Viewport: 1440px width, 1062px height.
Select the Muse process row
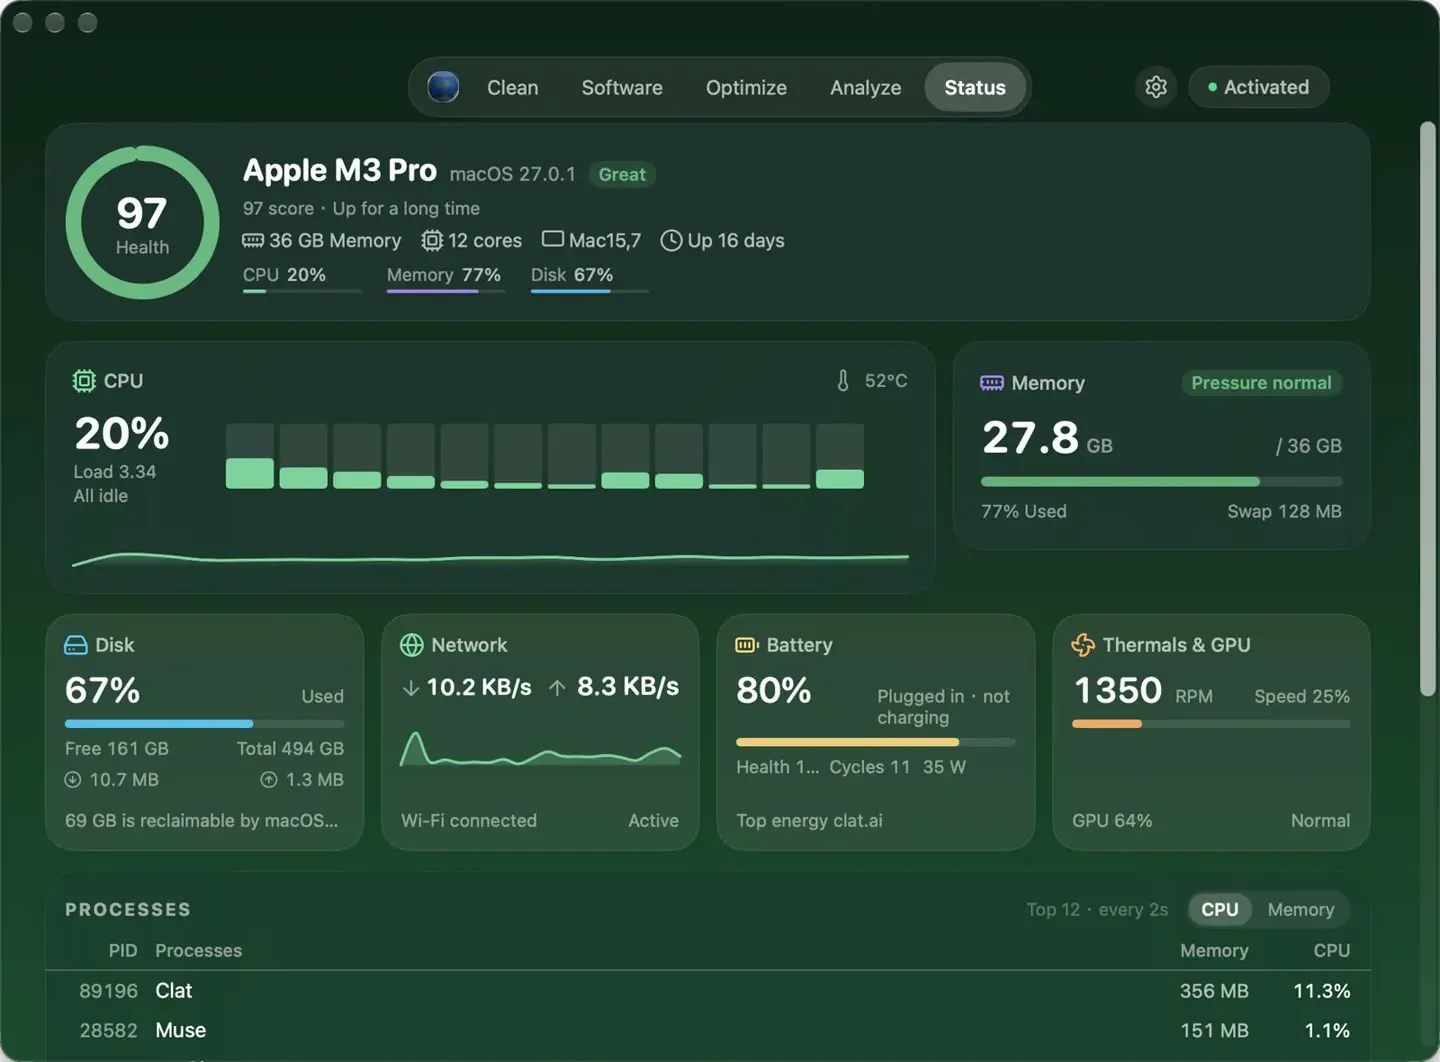(x=708, y=1031)
